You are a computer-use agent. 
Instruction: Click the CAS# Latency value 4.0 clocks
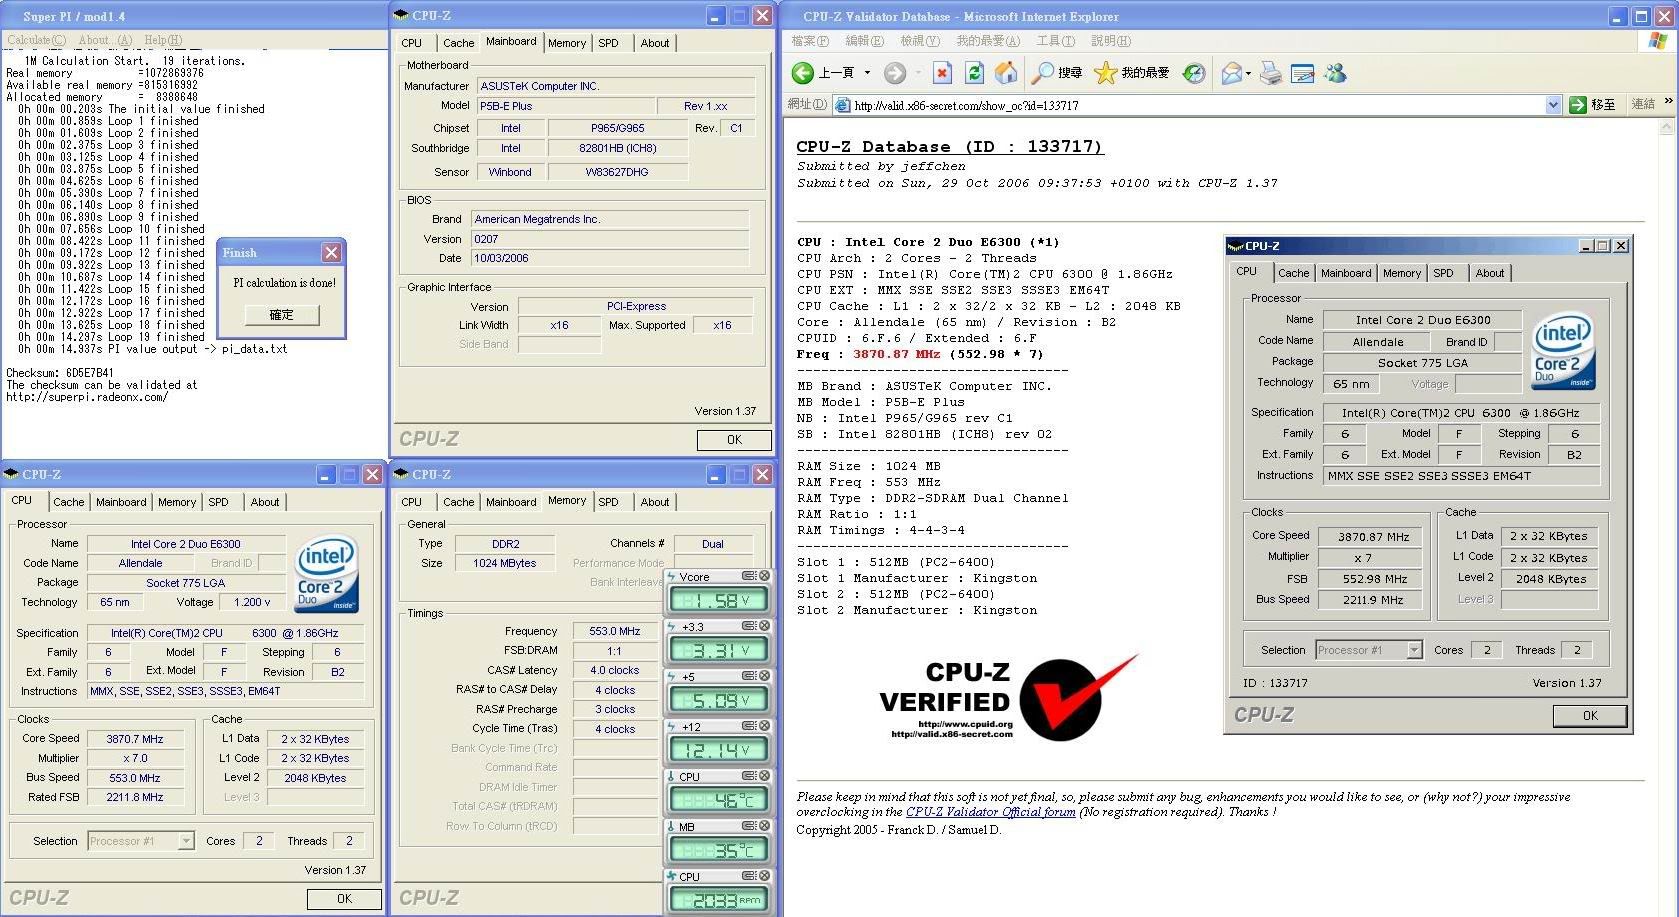pos(614,670)
